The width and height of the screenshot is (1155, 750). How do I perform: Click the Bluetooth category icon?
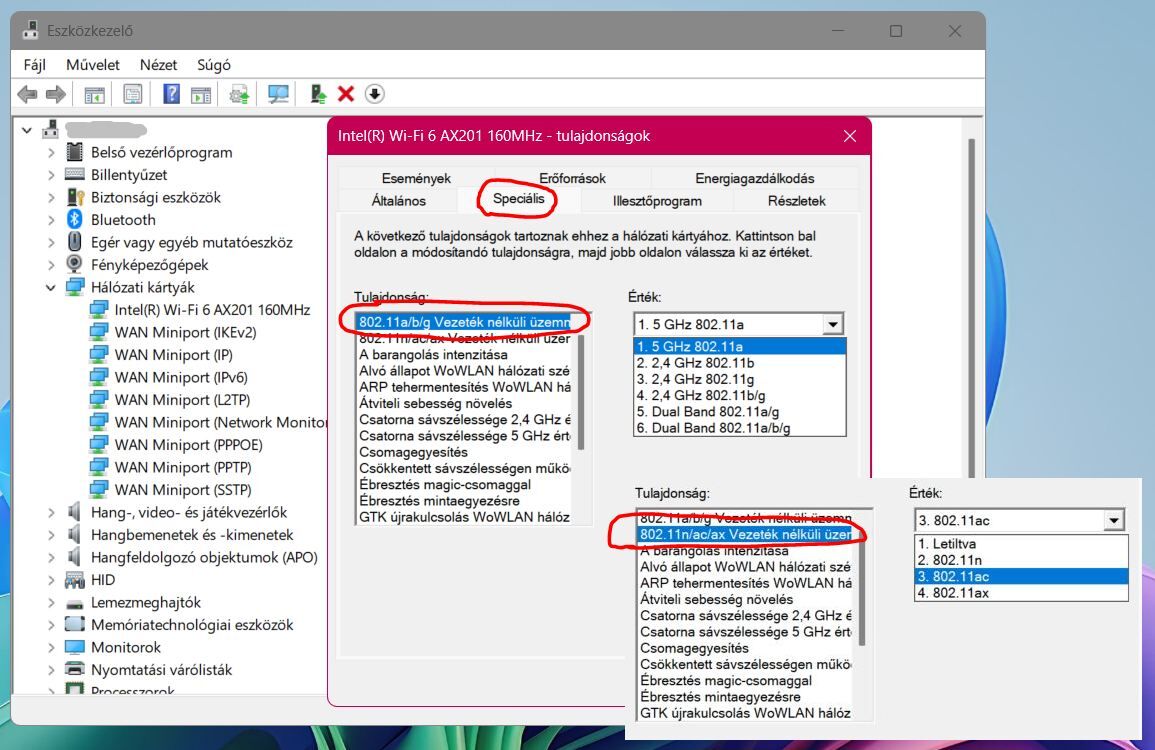(74, 220)
